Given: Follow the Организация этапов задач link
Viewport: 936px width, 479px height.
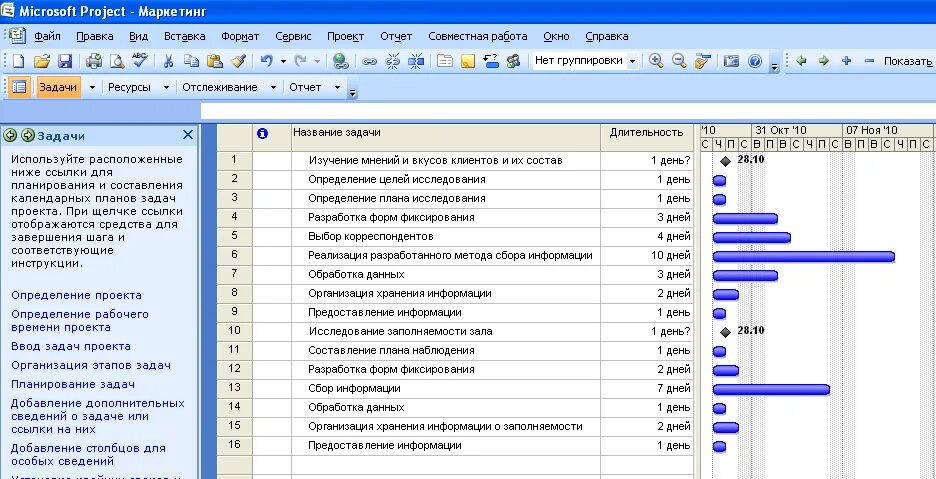Looking at the screenshot, I should coord(91,366).
